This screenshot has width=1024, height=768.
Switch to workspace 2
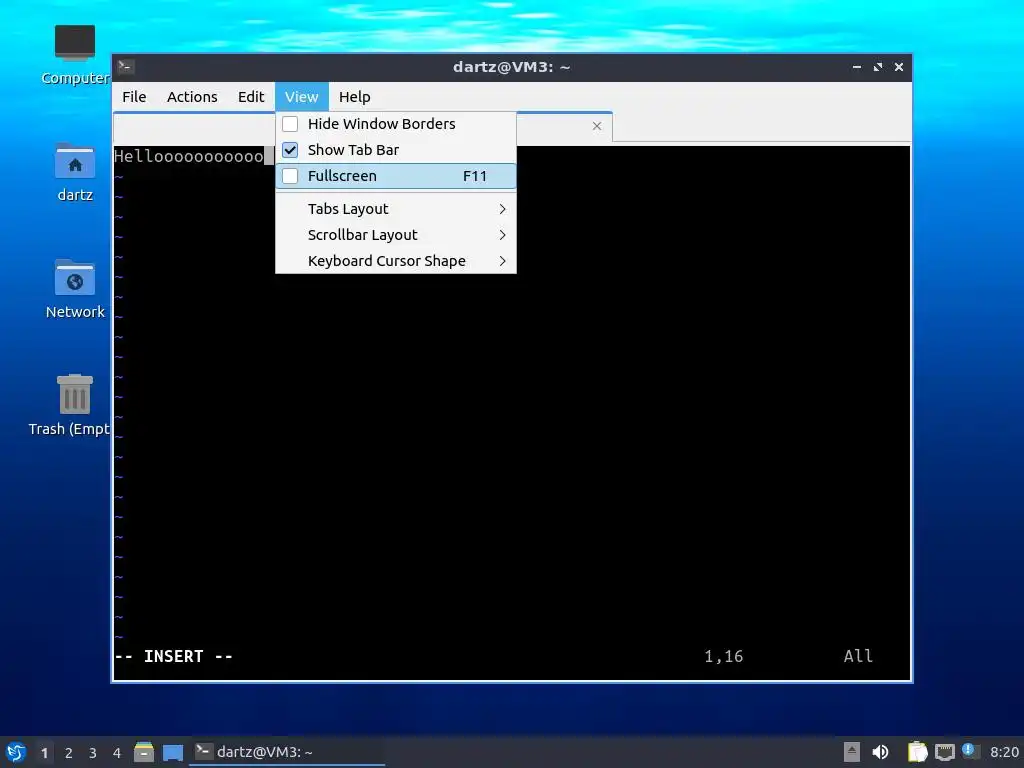pyautogui.click(x=69, y=753)
